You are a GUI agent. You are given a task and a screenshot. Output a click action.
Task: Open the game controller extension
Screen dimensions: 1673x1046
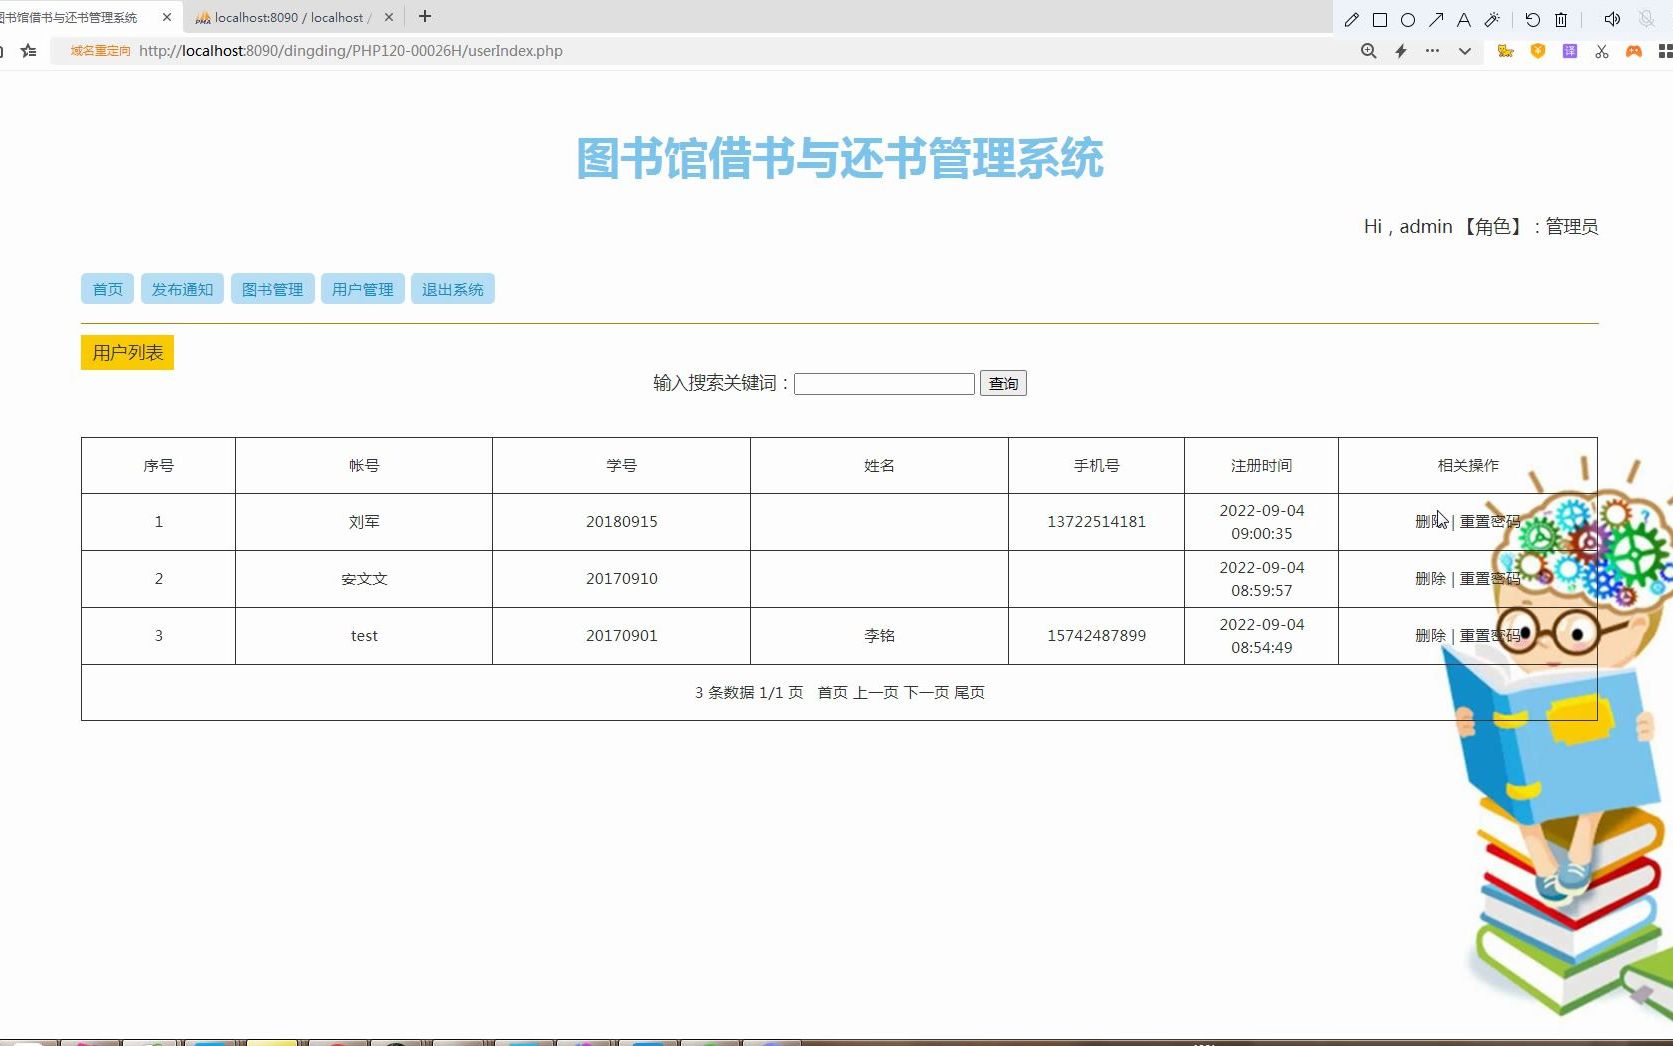[x=1634, y=51]
